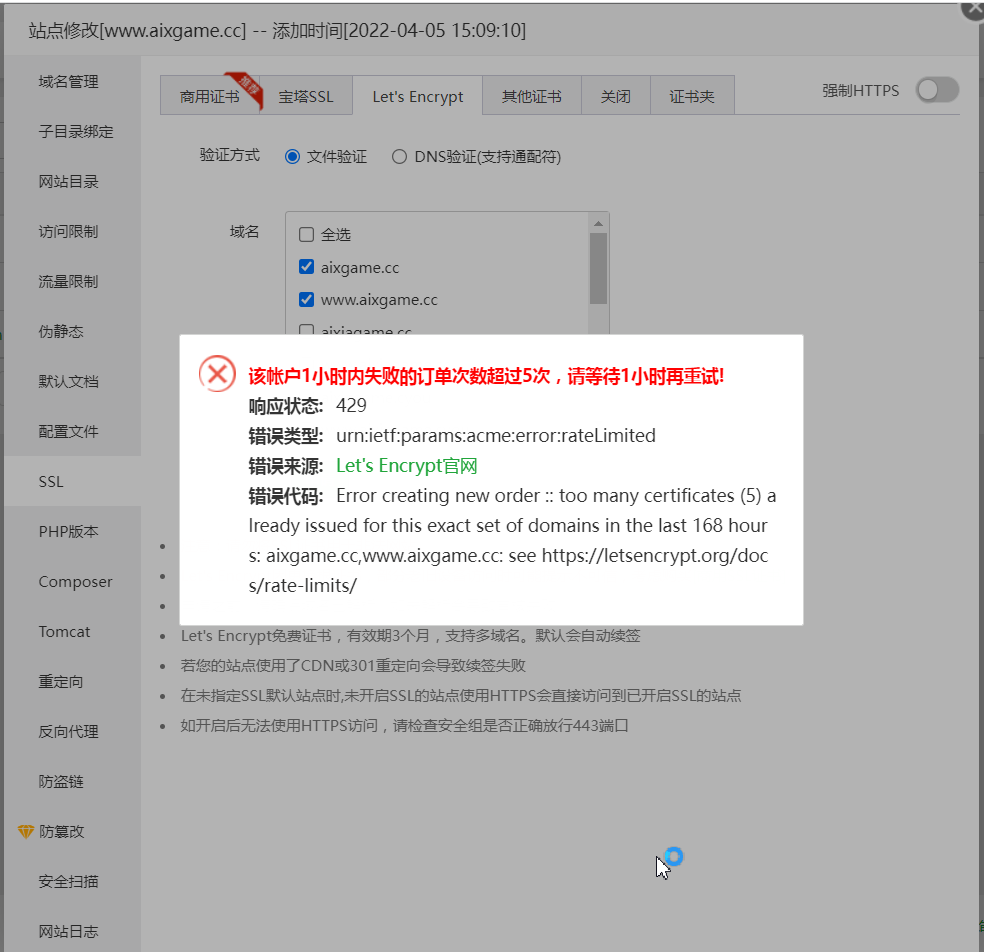Click the domain list scroll-up arrow
The image size is (984, 952).
point(599,223)
